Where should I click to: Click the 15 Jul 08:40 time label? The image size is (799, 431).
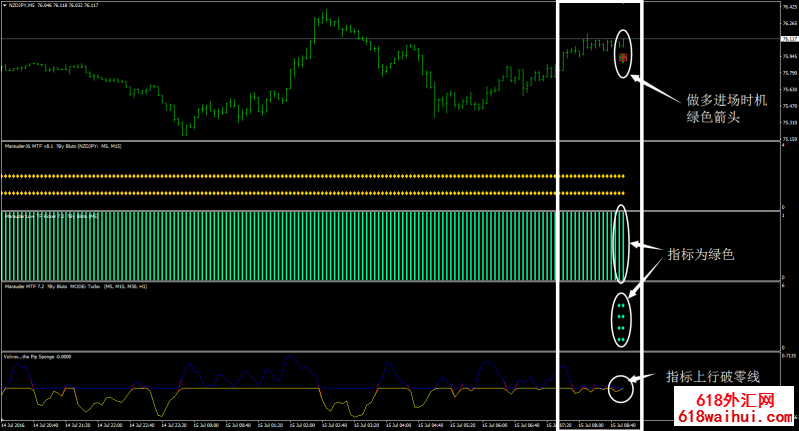[622, 424]
